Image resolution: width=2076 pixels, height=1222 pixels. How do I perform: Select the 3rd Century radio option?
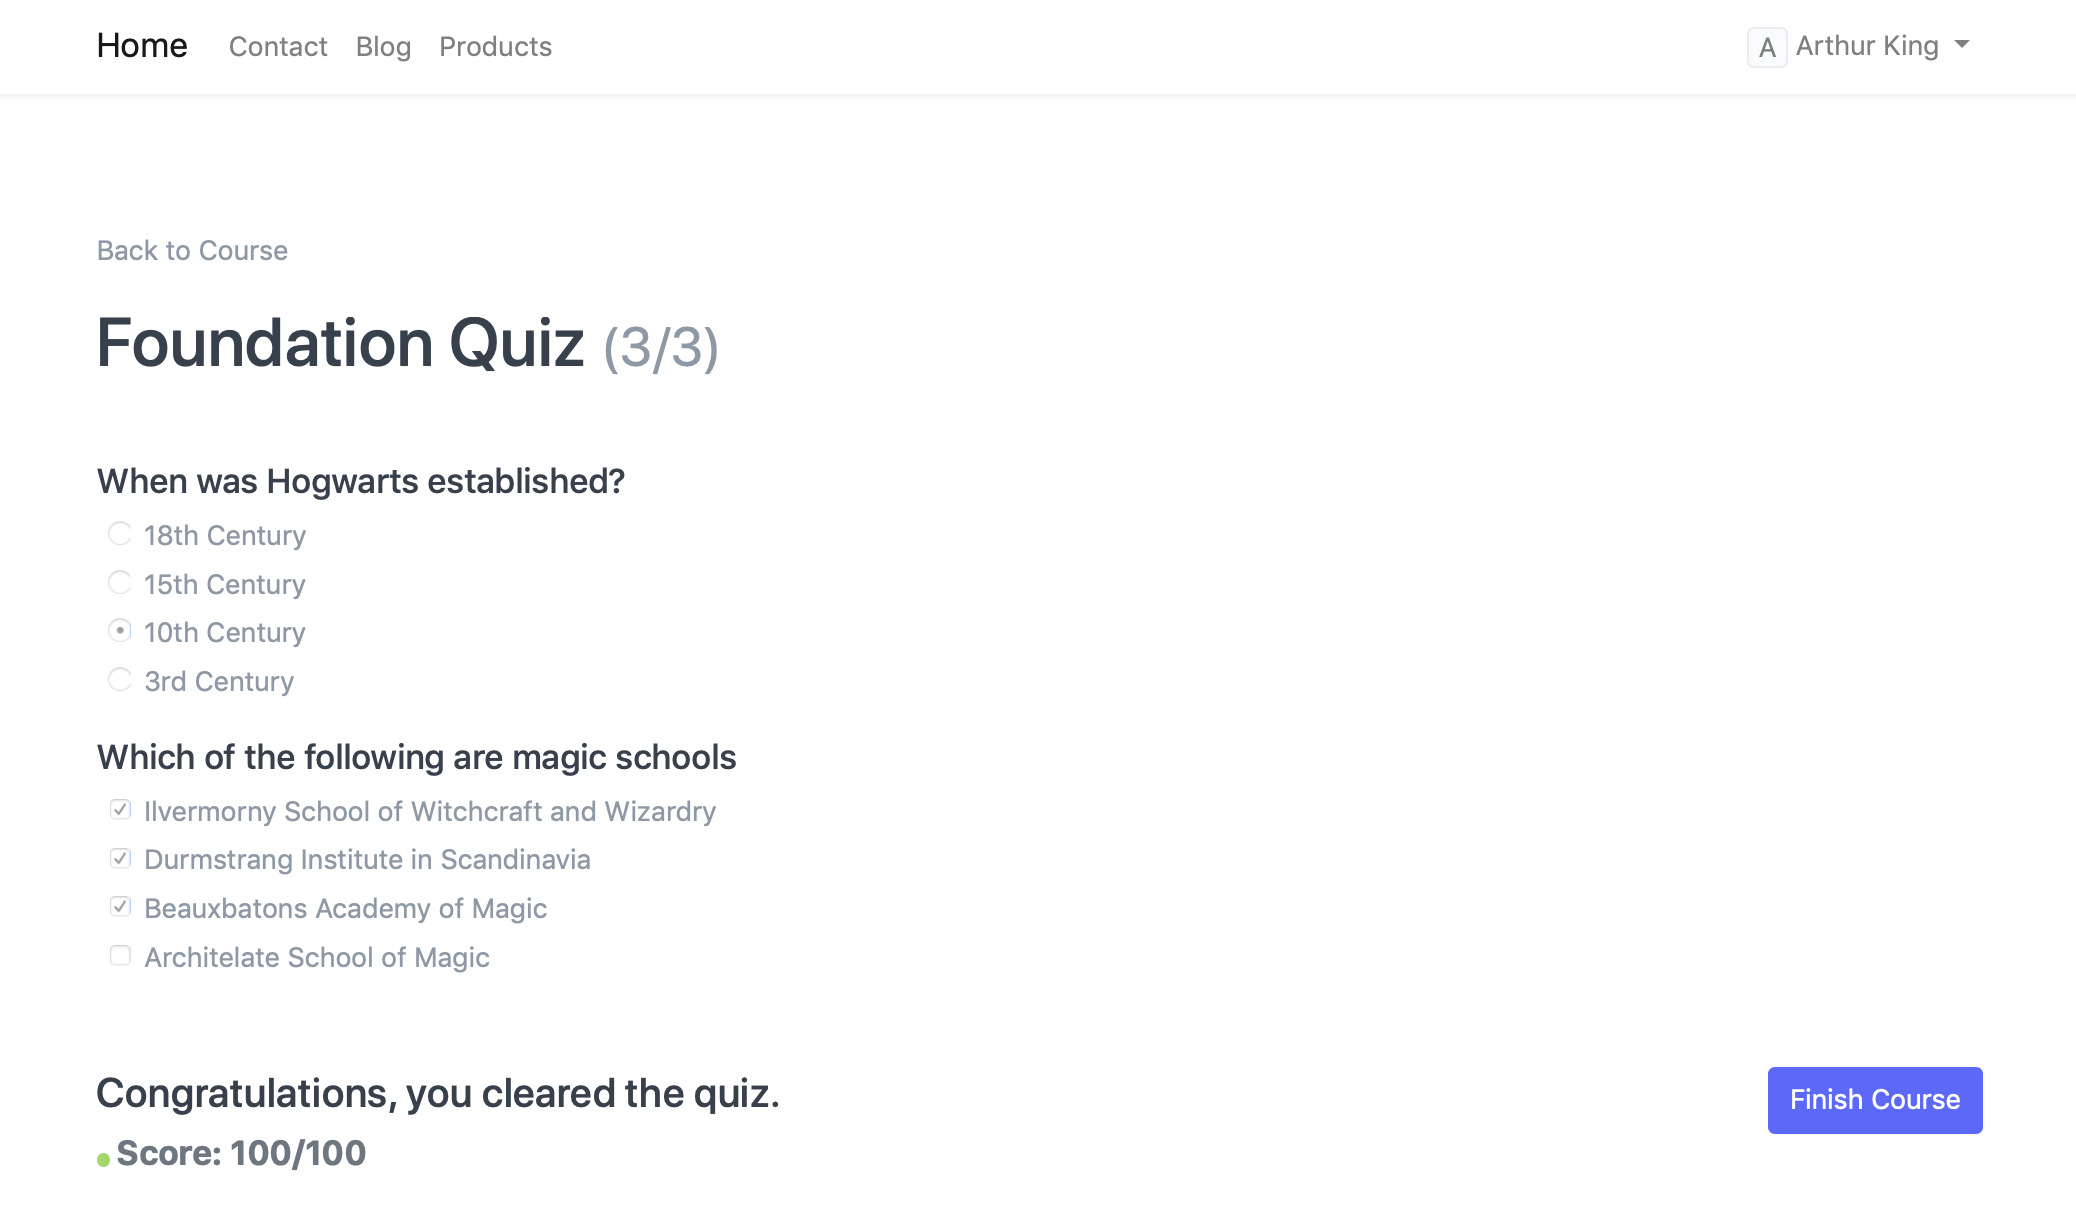120,680
